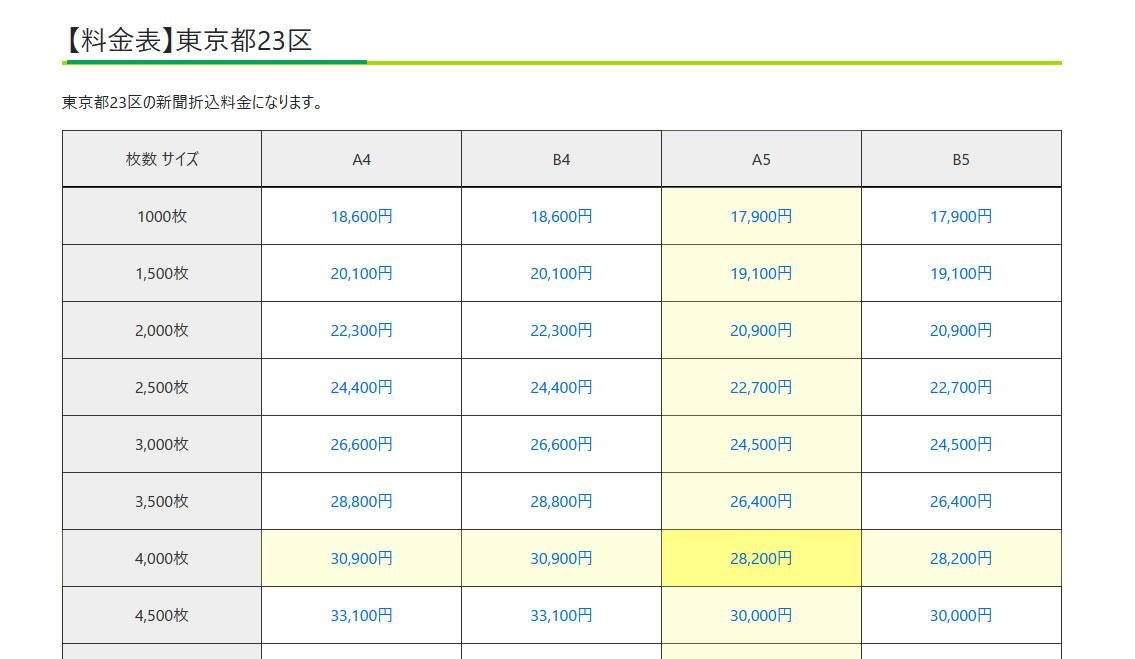Image resolution: width=1135 pixels, height=659 pixels.
Task: Click the A5 column header
Action: coord(761,159)
